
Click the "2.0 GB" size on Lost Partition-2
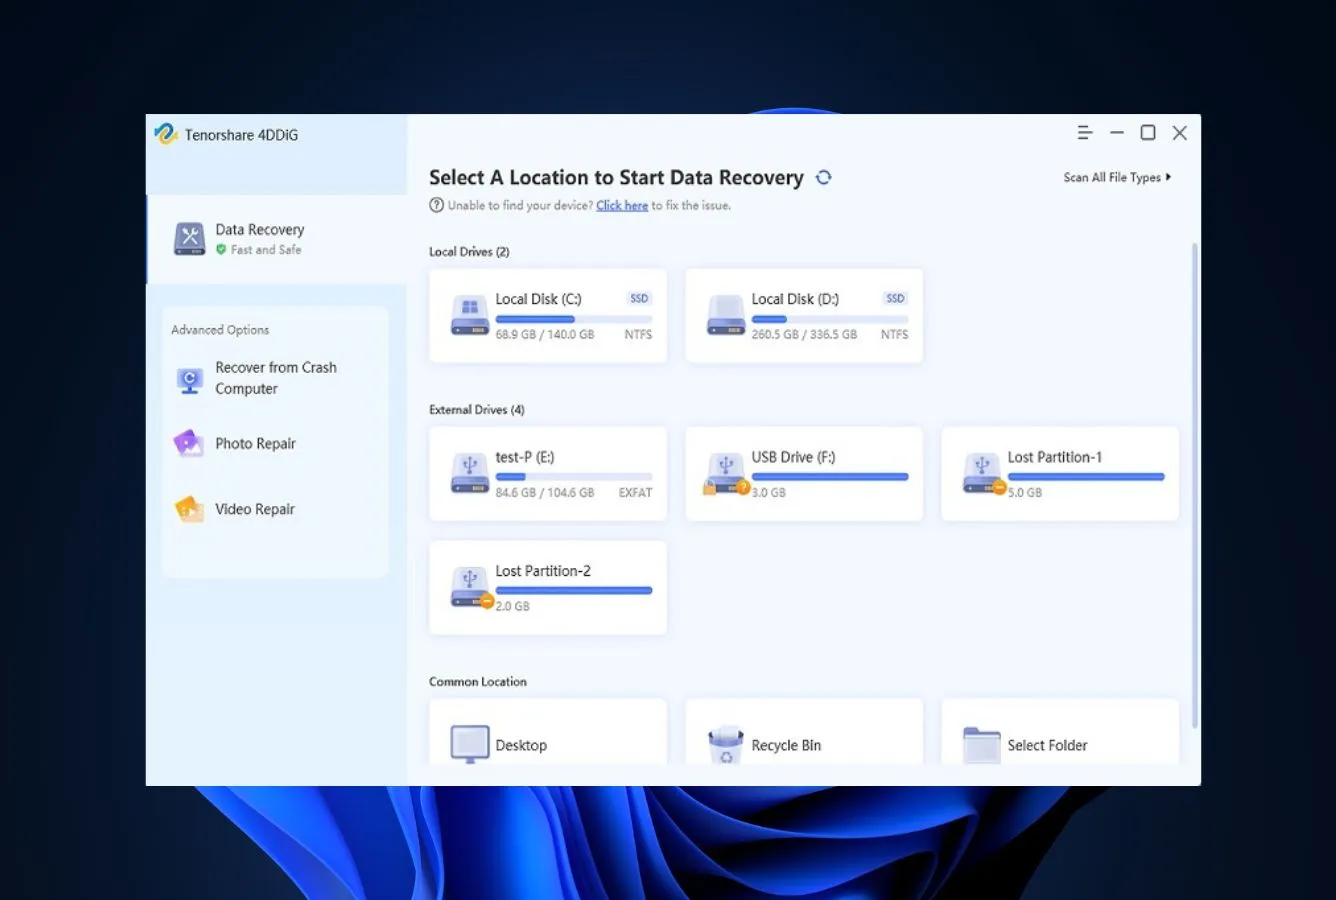(x=513, y=607)
